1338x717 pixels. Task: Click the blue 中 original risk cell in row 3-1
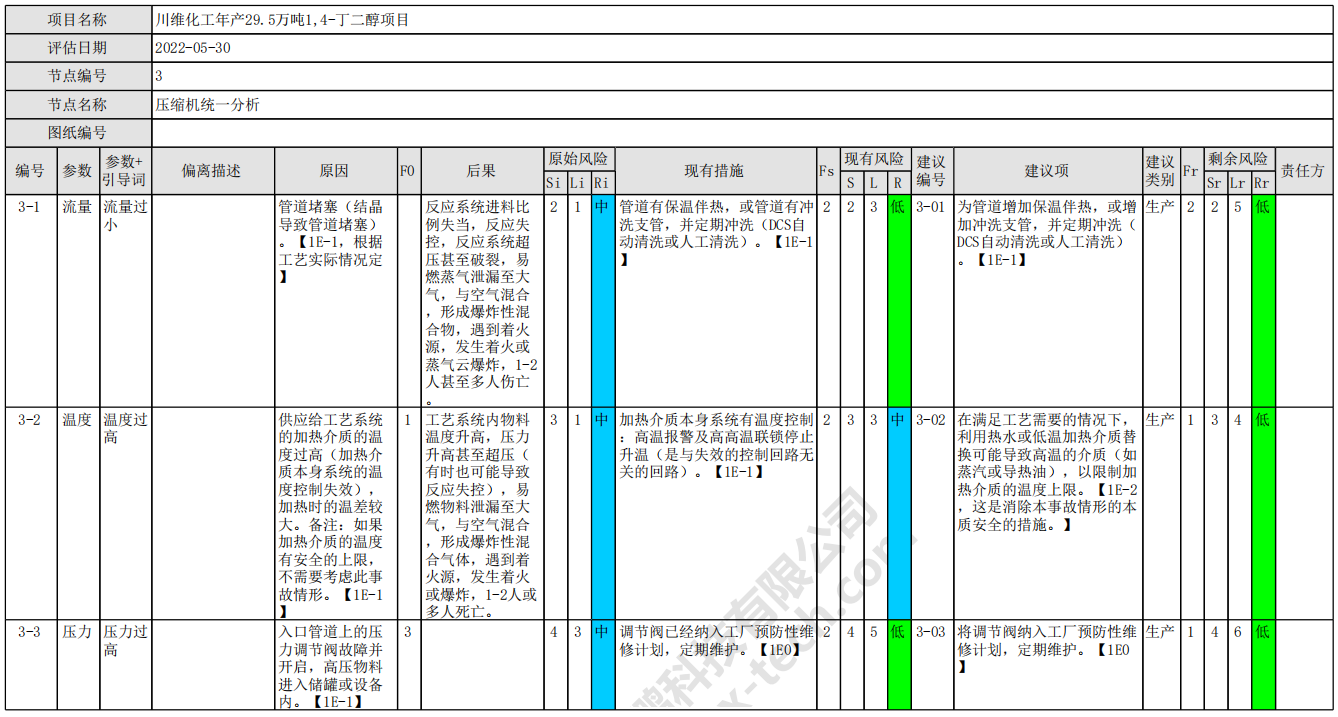pyautogui.click(x=602, y=301)
